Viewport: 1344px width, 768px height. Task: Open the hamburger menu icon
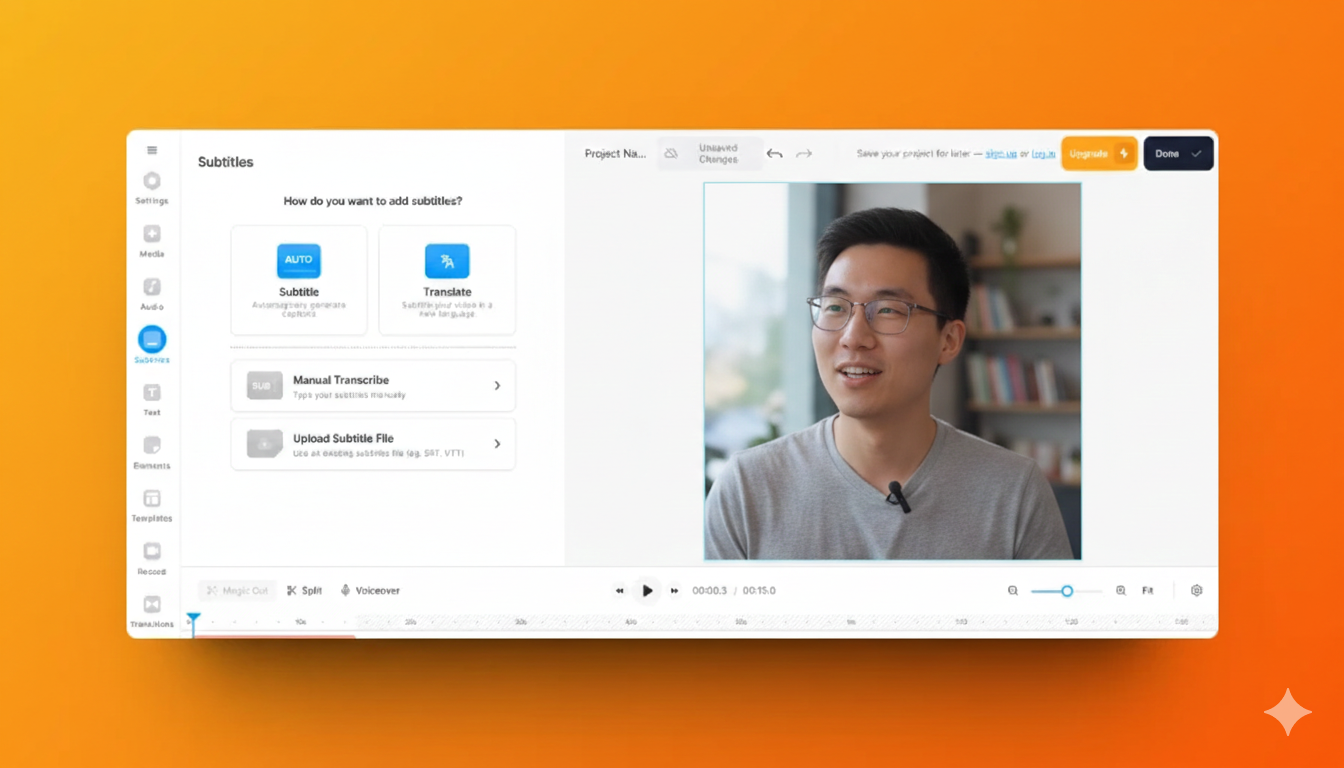(x=152, y=150)
